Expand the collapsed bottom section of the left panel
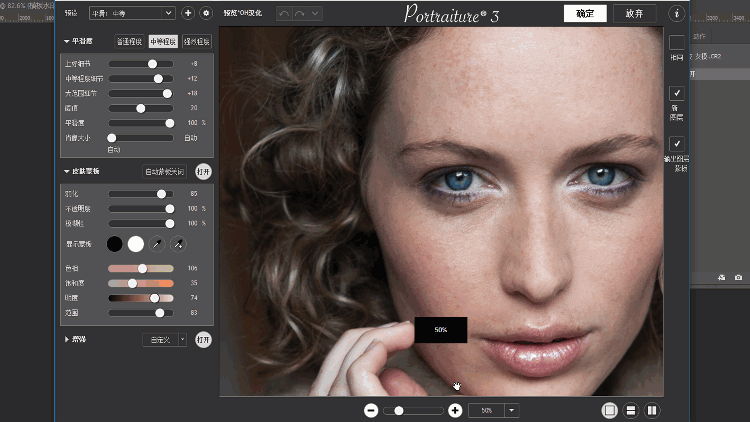 (x=68, y=340)
